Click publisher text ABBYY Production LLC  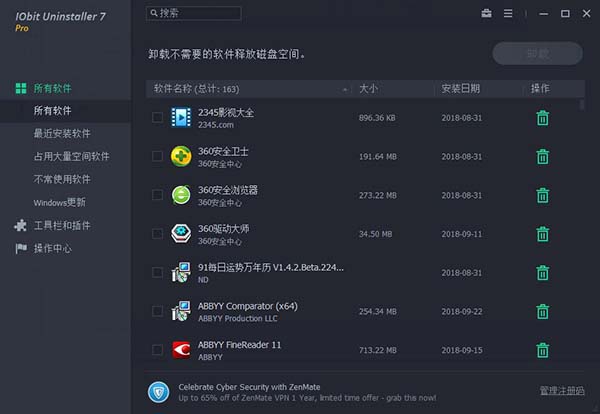(x=238, y=318)
